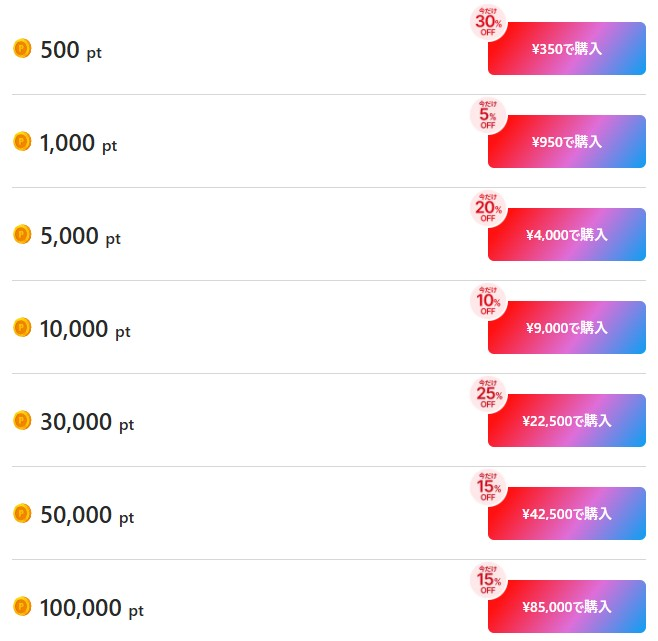
Task: Buy 100,000 points for ¥85,000
Action: tap(567, 607)
